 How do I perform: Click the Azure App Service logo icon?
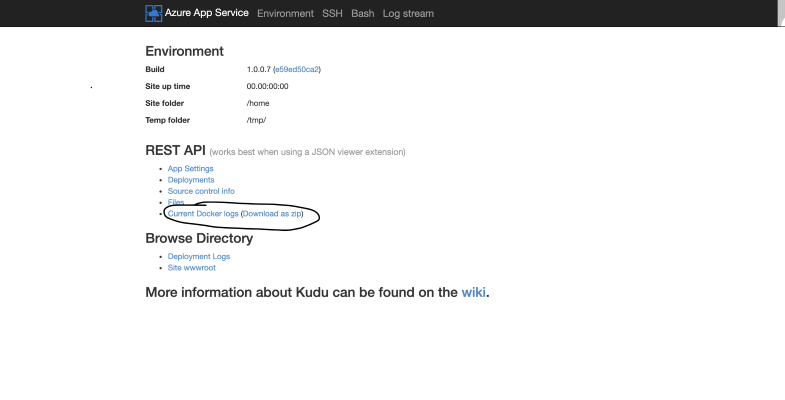coord(154,13)
